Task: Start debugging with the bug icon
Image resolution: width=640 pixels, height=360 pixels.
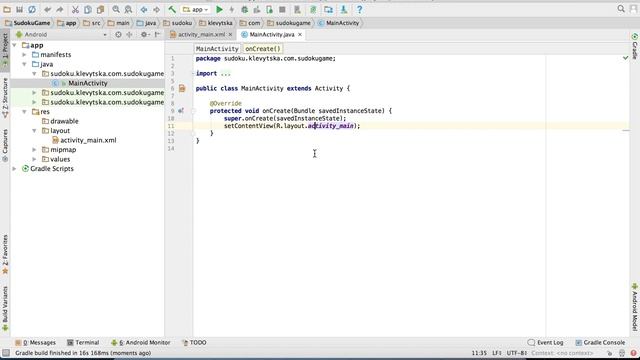Action: click(x=244, y=9)
